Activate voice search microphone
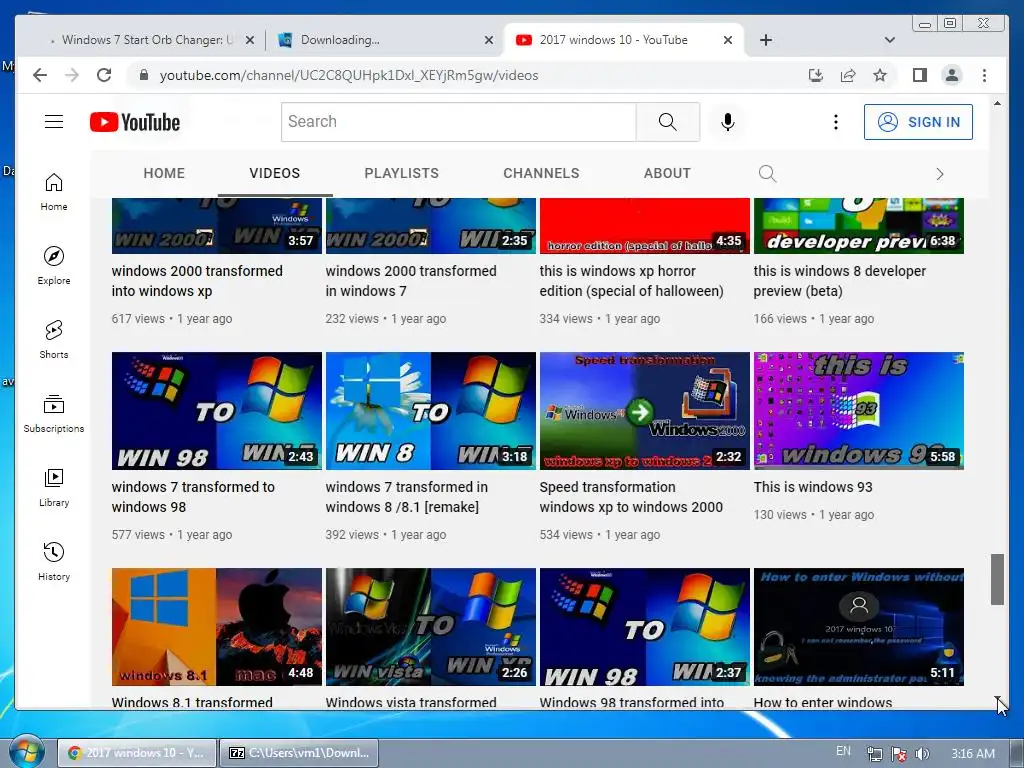Viewport: 1024px width, 768px height. click(728, 122)
